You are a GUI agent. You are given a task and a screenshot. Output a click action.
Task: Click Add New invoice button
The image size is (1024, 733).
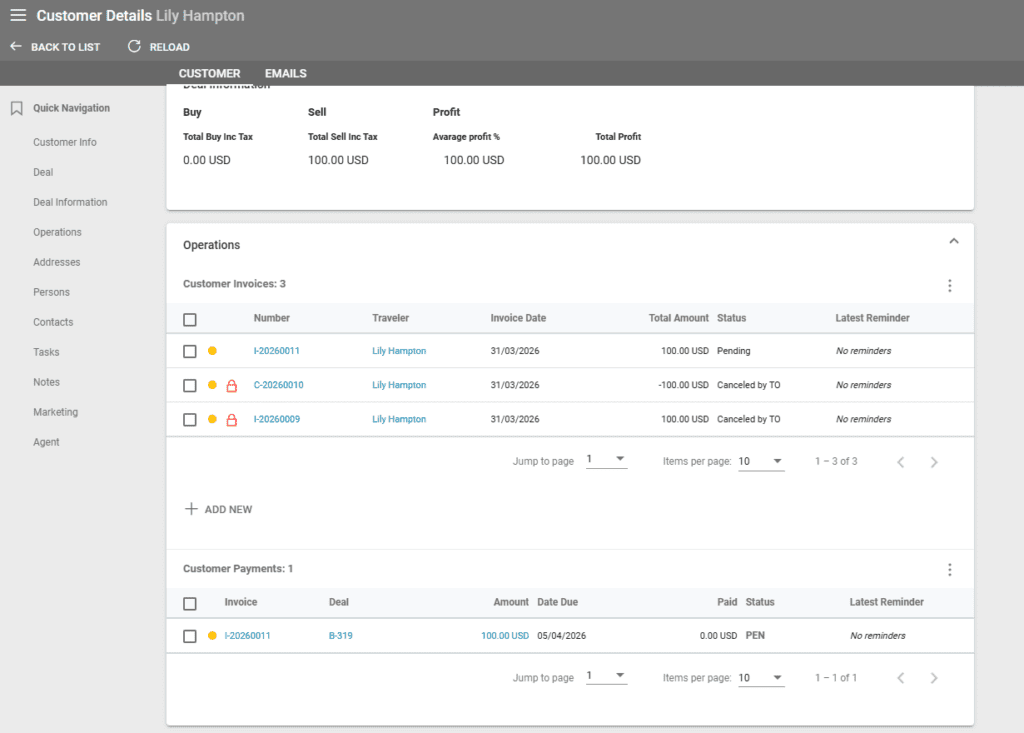click(x=219, y=510)
